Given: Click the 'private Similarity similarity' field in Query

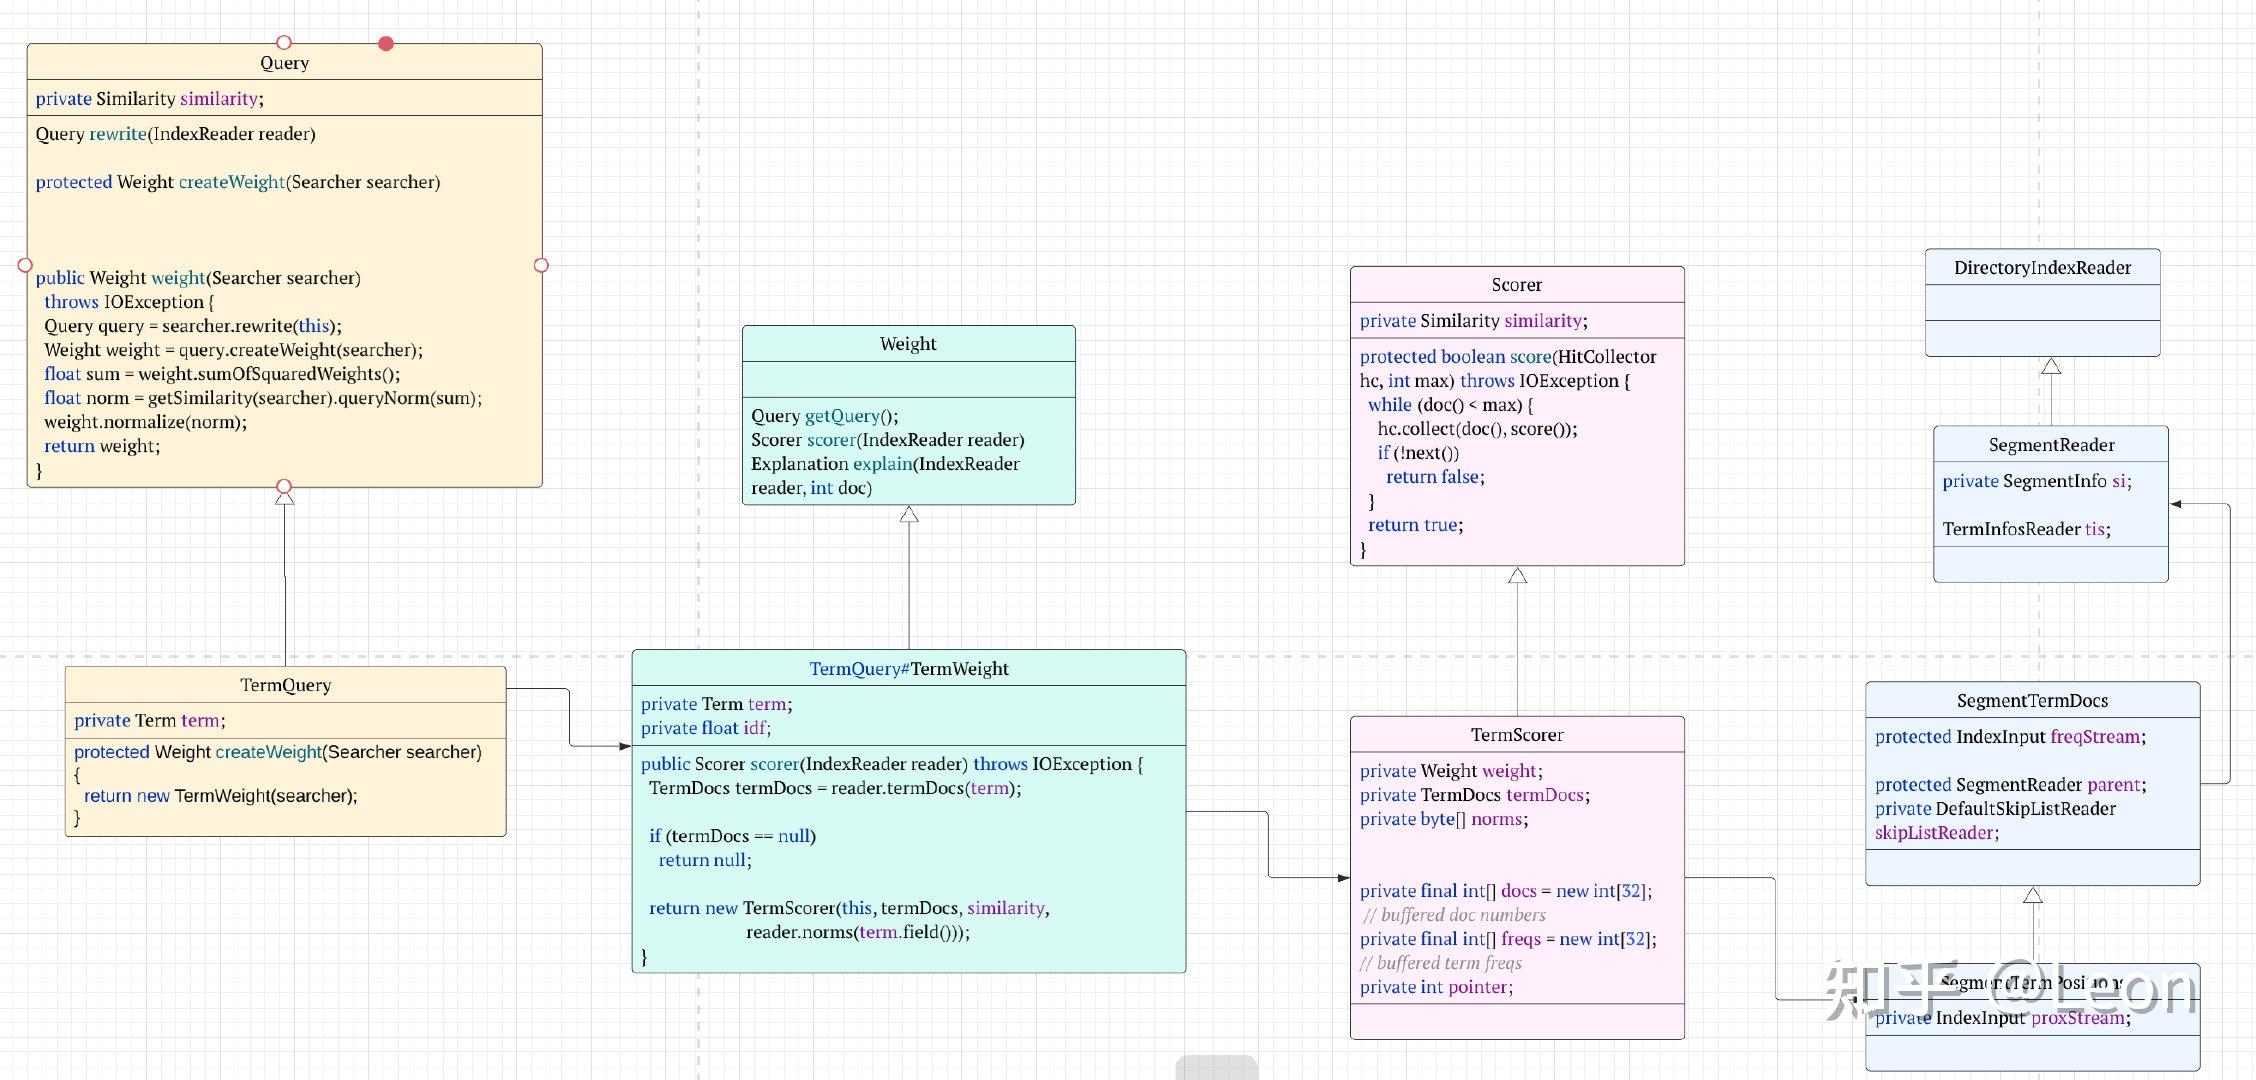Looking at the screenshot, I should (150, 98).
